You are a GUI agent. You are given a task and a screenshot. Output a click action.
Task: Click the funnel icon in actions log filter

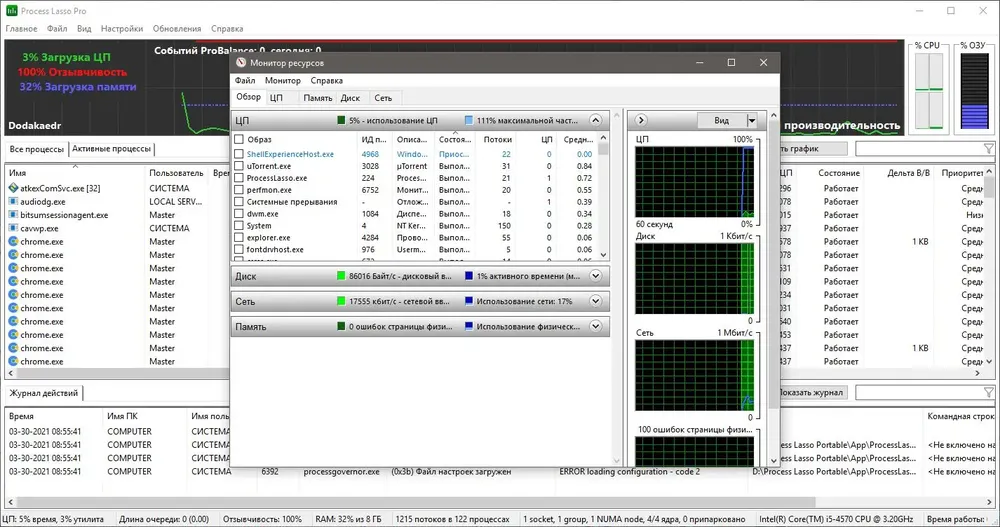[x=989, y=392]
